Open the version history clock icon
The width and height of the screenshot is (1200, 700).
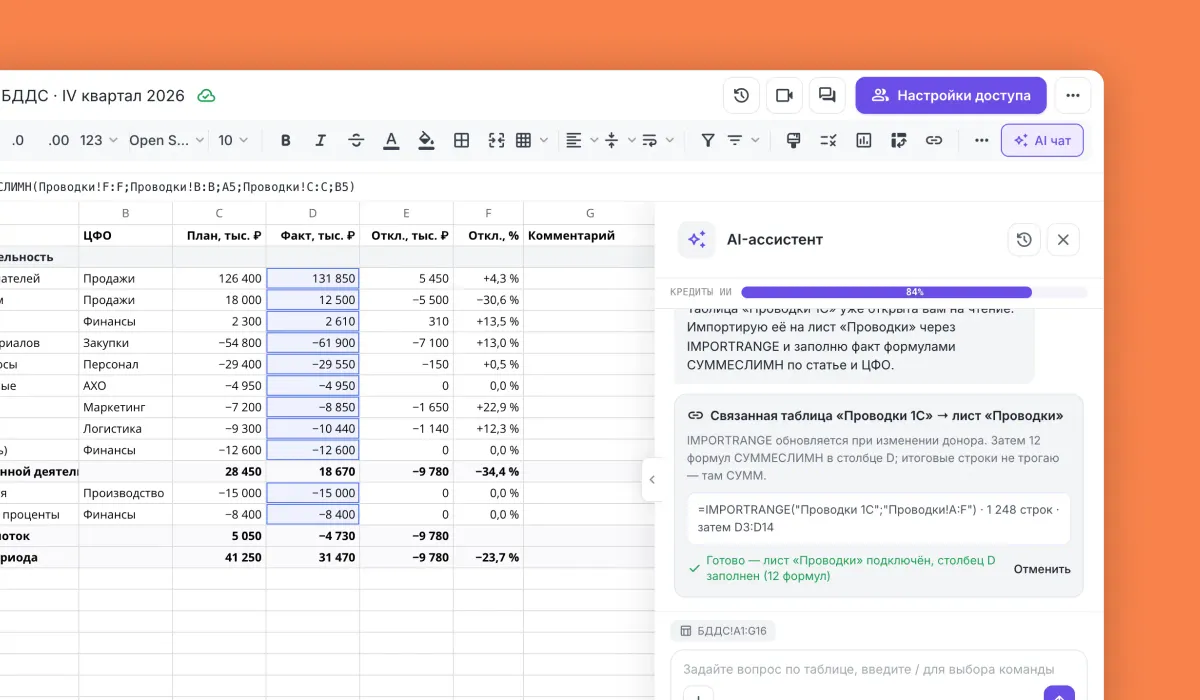[741, 96]
